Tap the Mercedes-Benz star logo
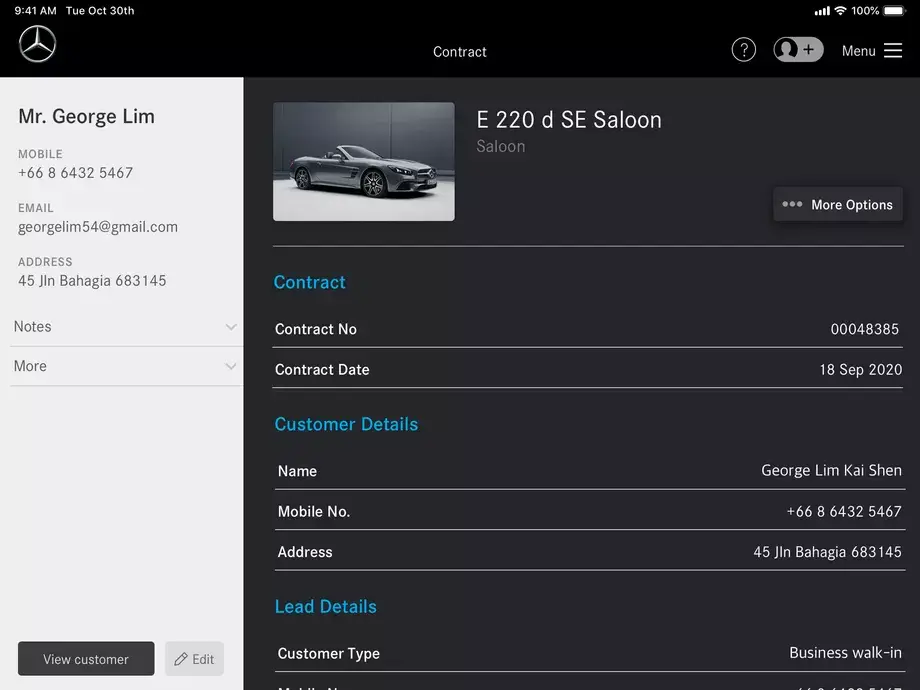This screenshot has height=690, width=920. (38, 44)
